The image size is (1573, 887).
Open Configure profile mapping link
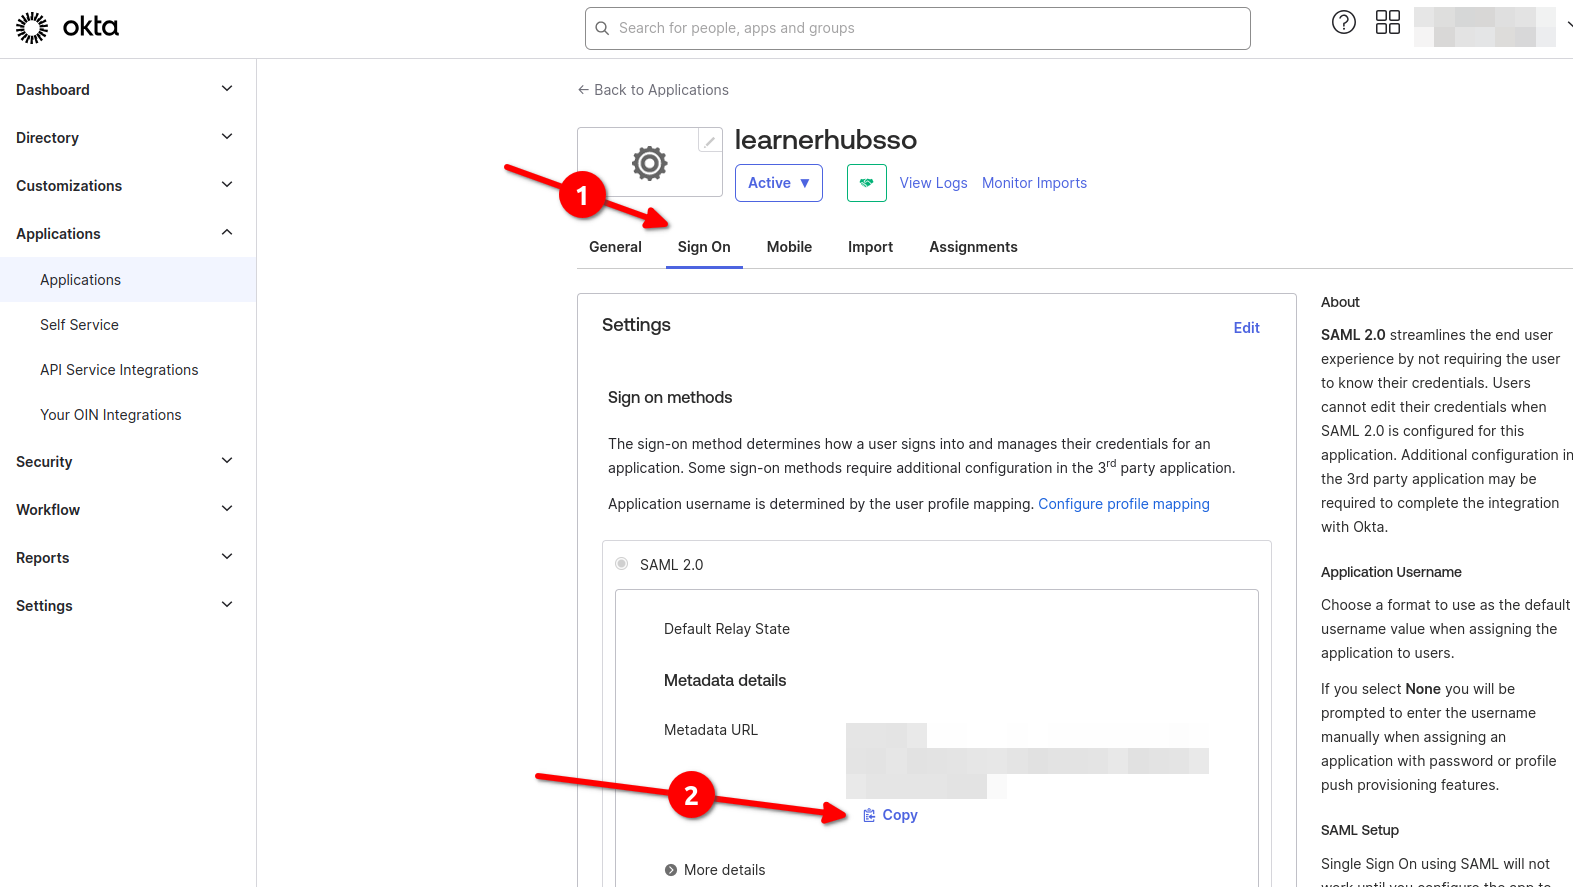click(x=1123, y=504)
